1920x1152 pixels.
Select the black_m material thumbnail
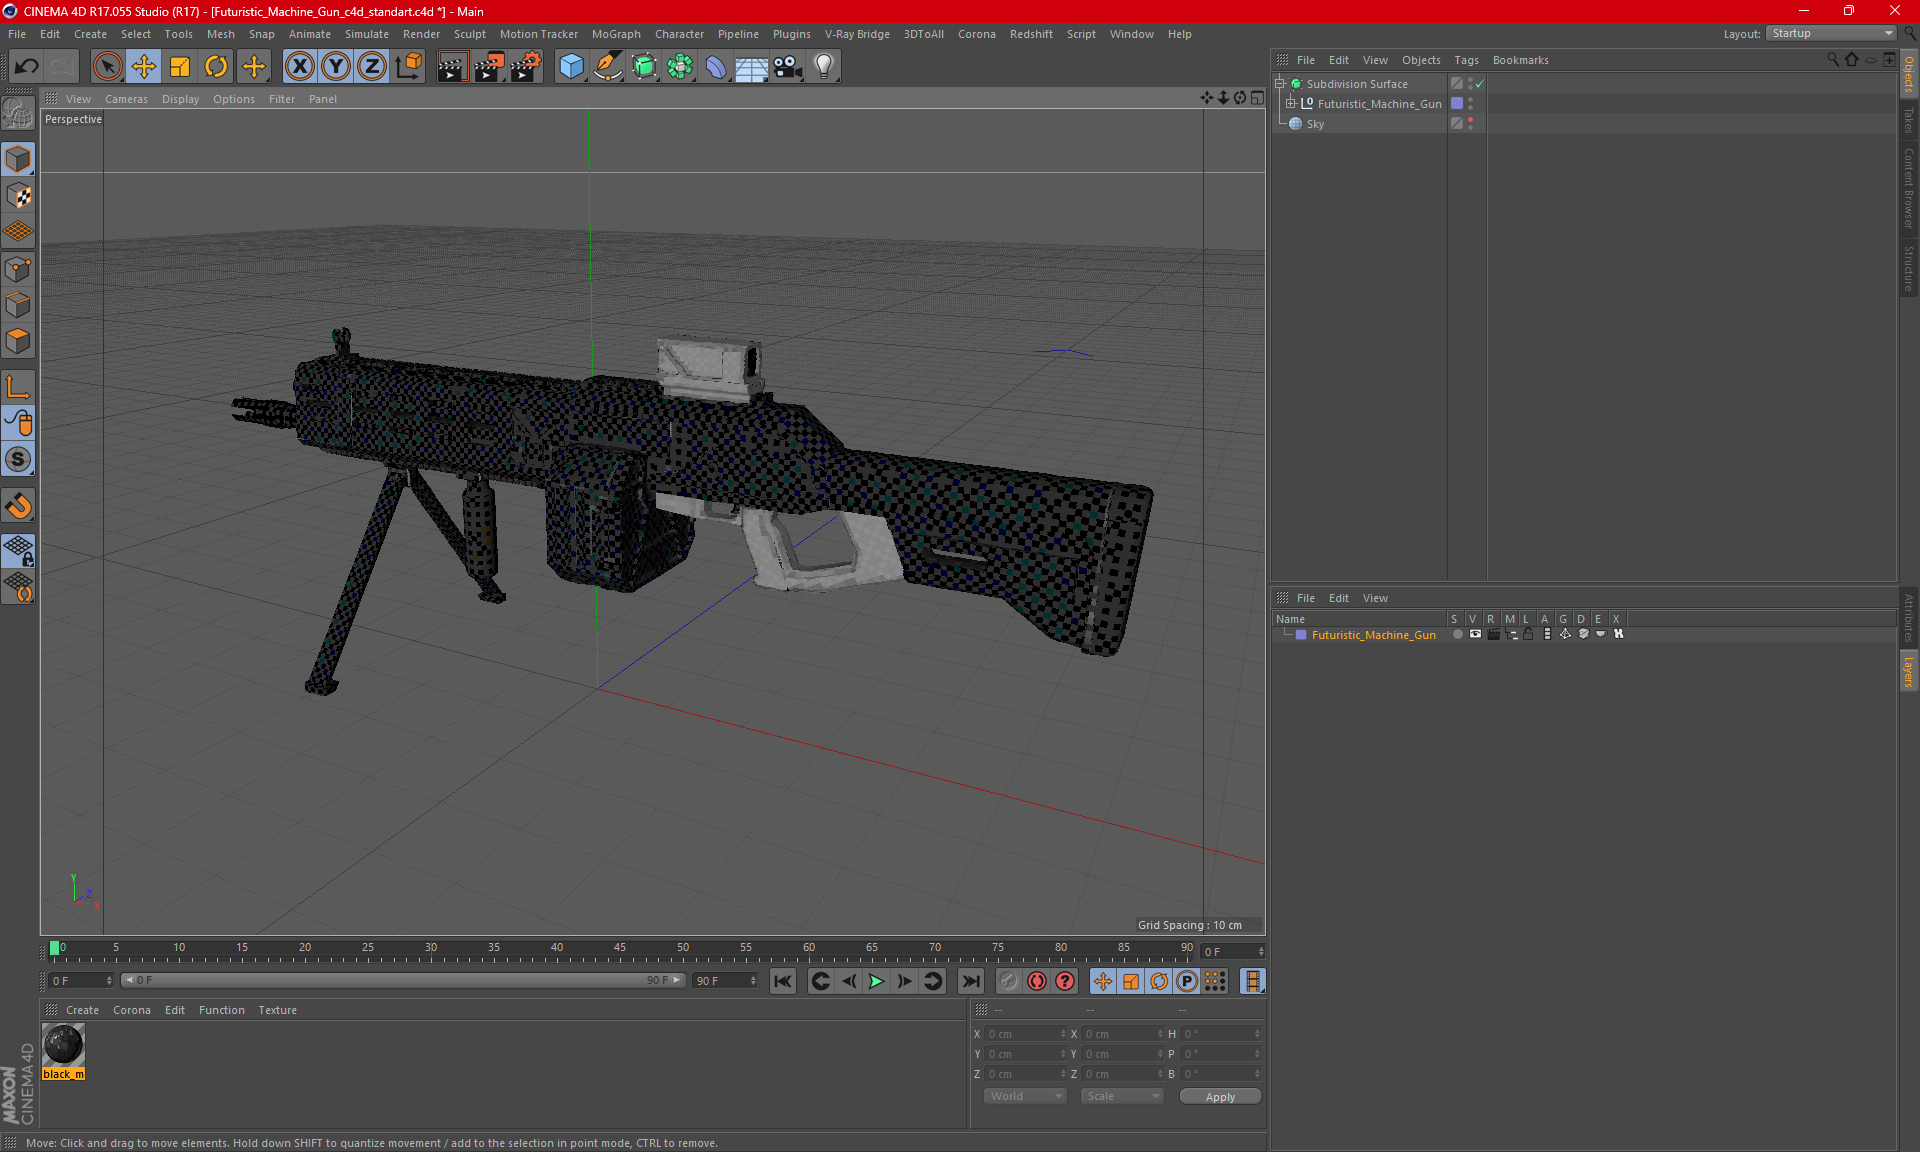click(x=63, y=1046)
